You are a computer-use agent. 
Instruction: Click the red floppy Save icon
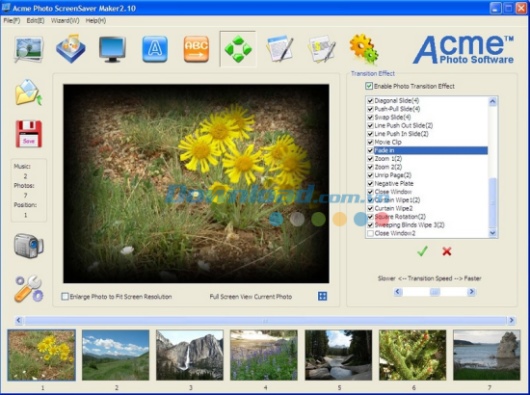tap(29, 134)
